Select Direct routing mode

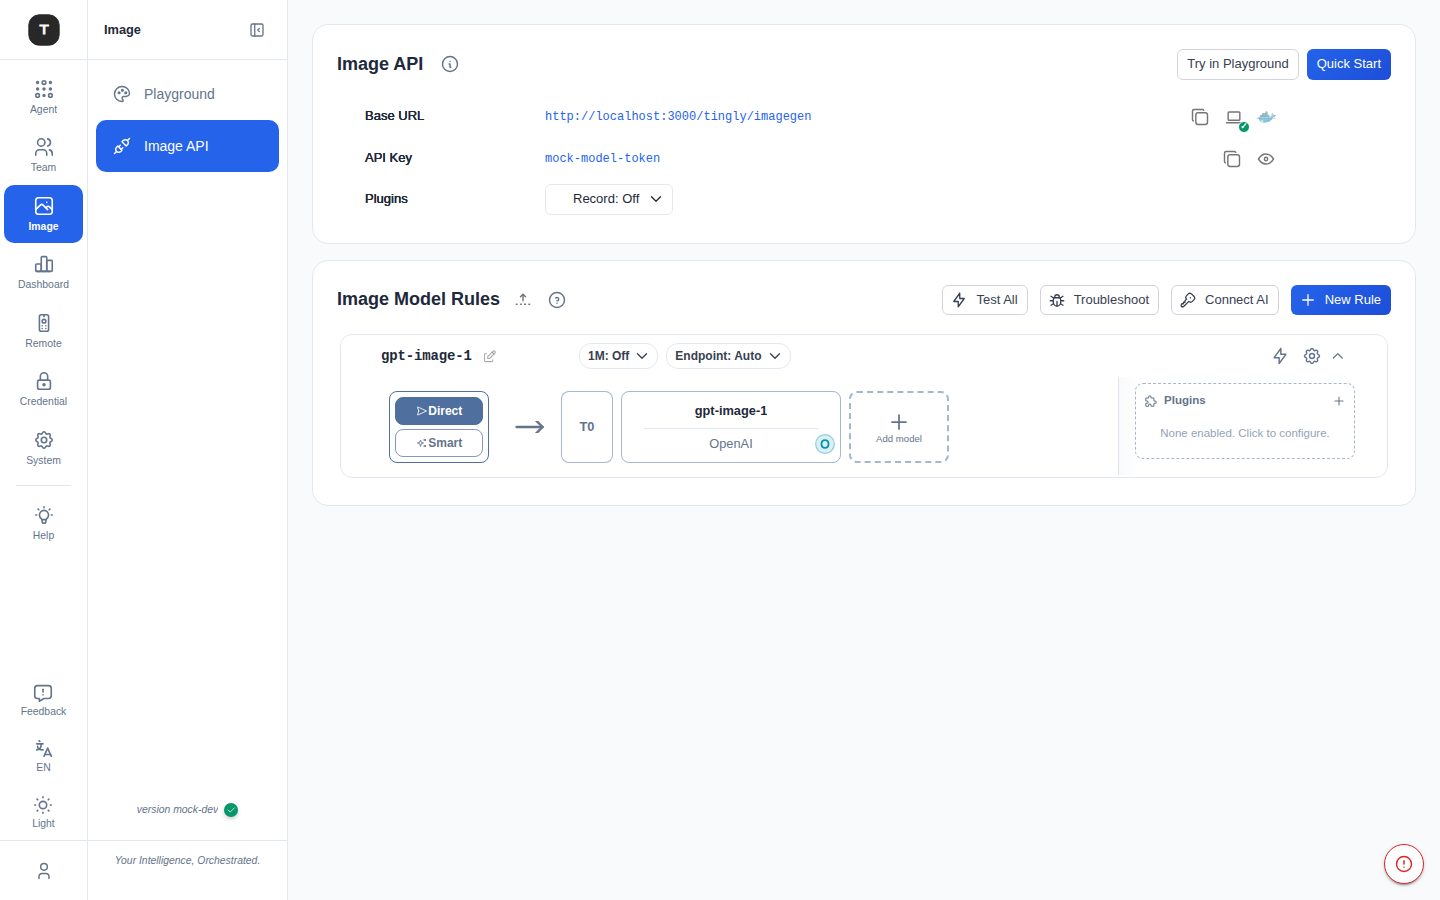[x=439, y=411]
